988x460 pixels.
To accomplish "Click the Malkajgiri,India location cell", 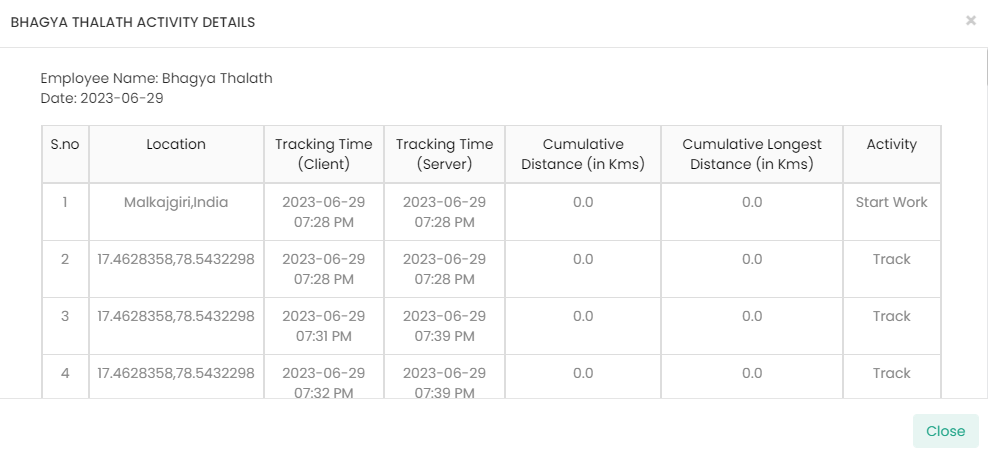I will (x=176, y=202).
